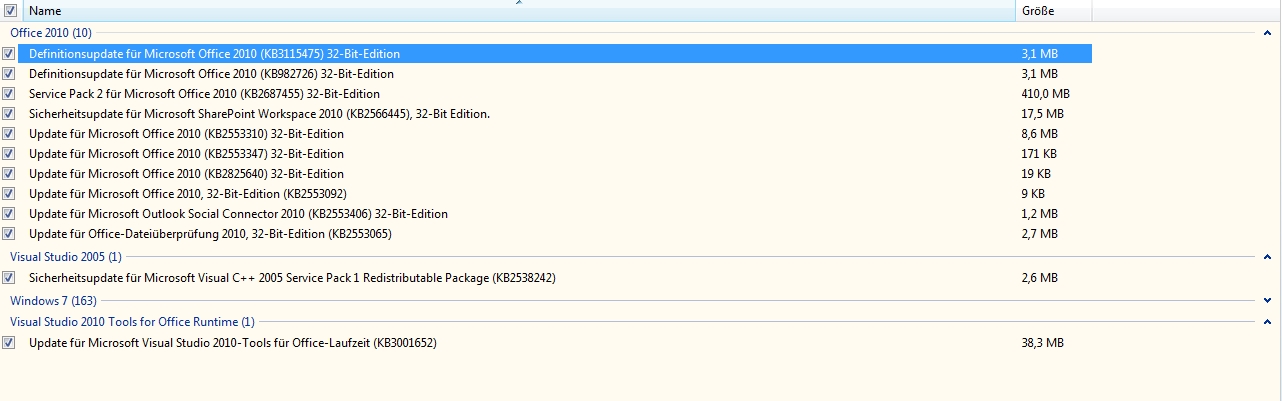
Task: Click the 9 KB size value
Action: point(1033,194)
